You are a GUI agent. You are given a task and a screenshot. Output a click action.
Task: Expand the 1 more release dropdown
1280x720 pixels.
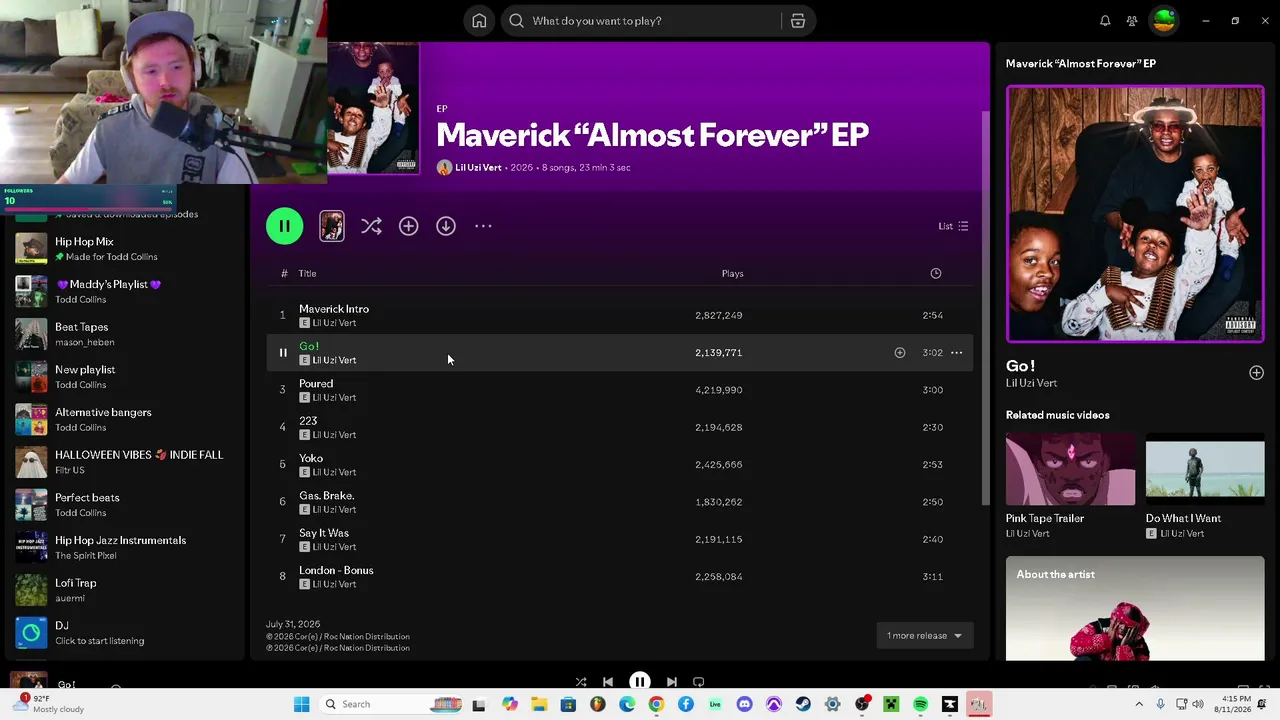924,636
